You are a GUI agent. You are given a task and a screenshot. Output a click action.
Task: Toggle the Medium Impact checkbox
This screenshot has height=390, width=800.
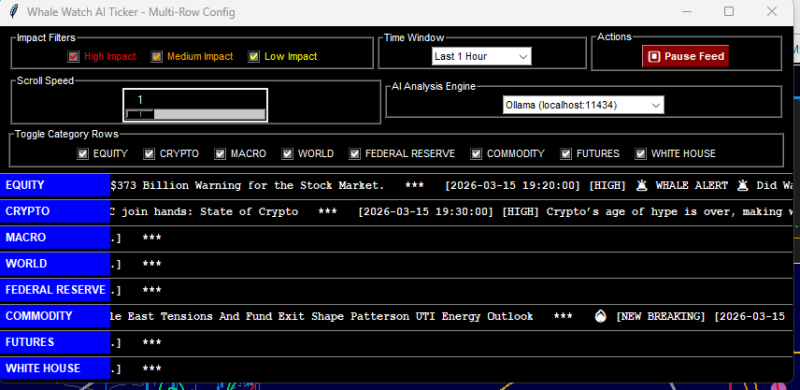tap(156, 57)
